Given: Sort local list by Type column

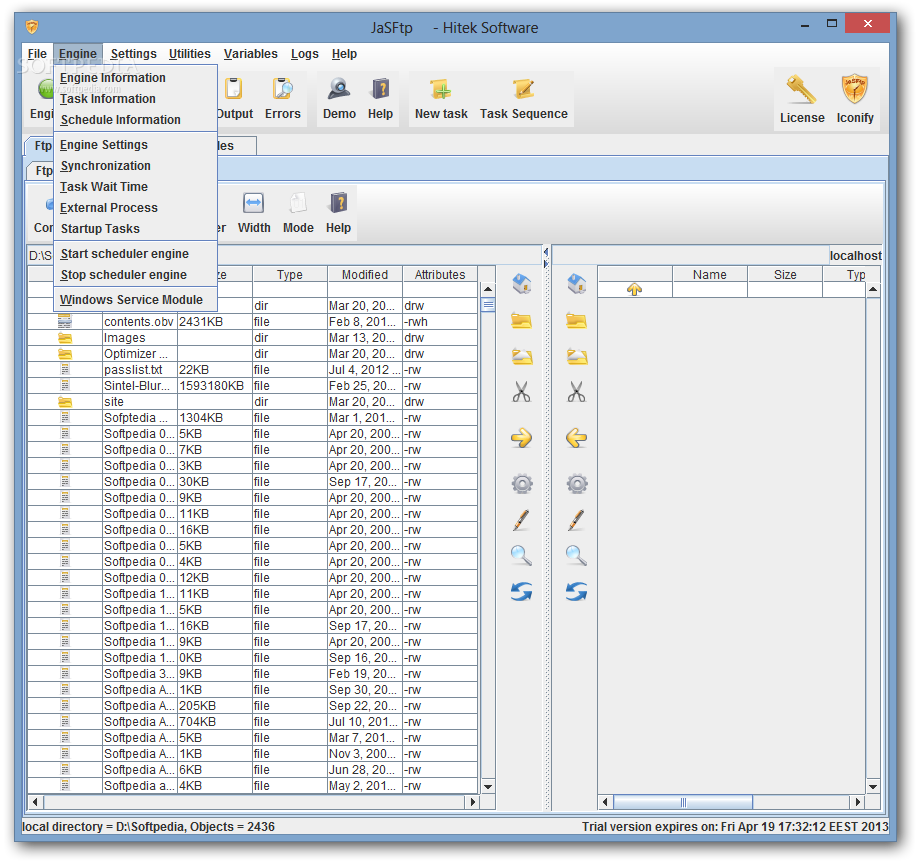Looking at the screenshot, I should 290,274.
